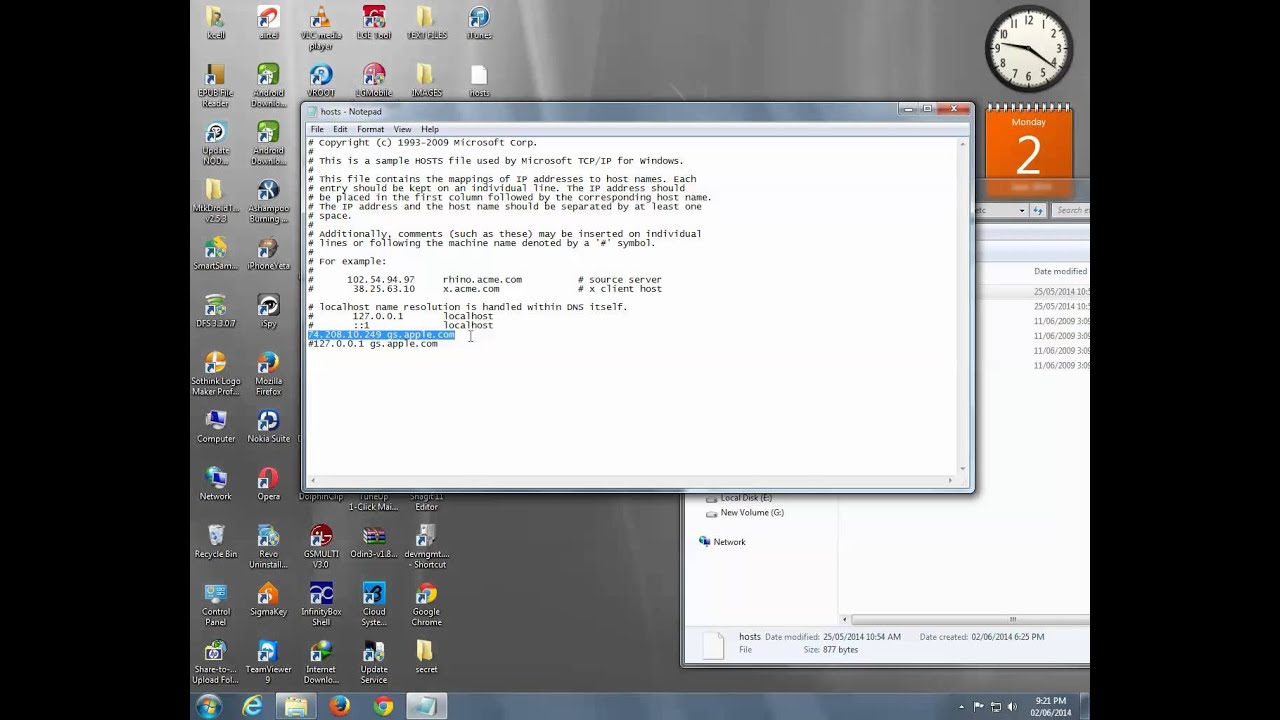The image size is (1280, 720).
Task: Select the Cloud System shortcut icon
Action: 374,605
